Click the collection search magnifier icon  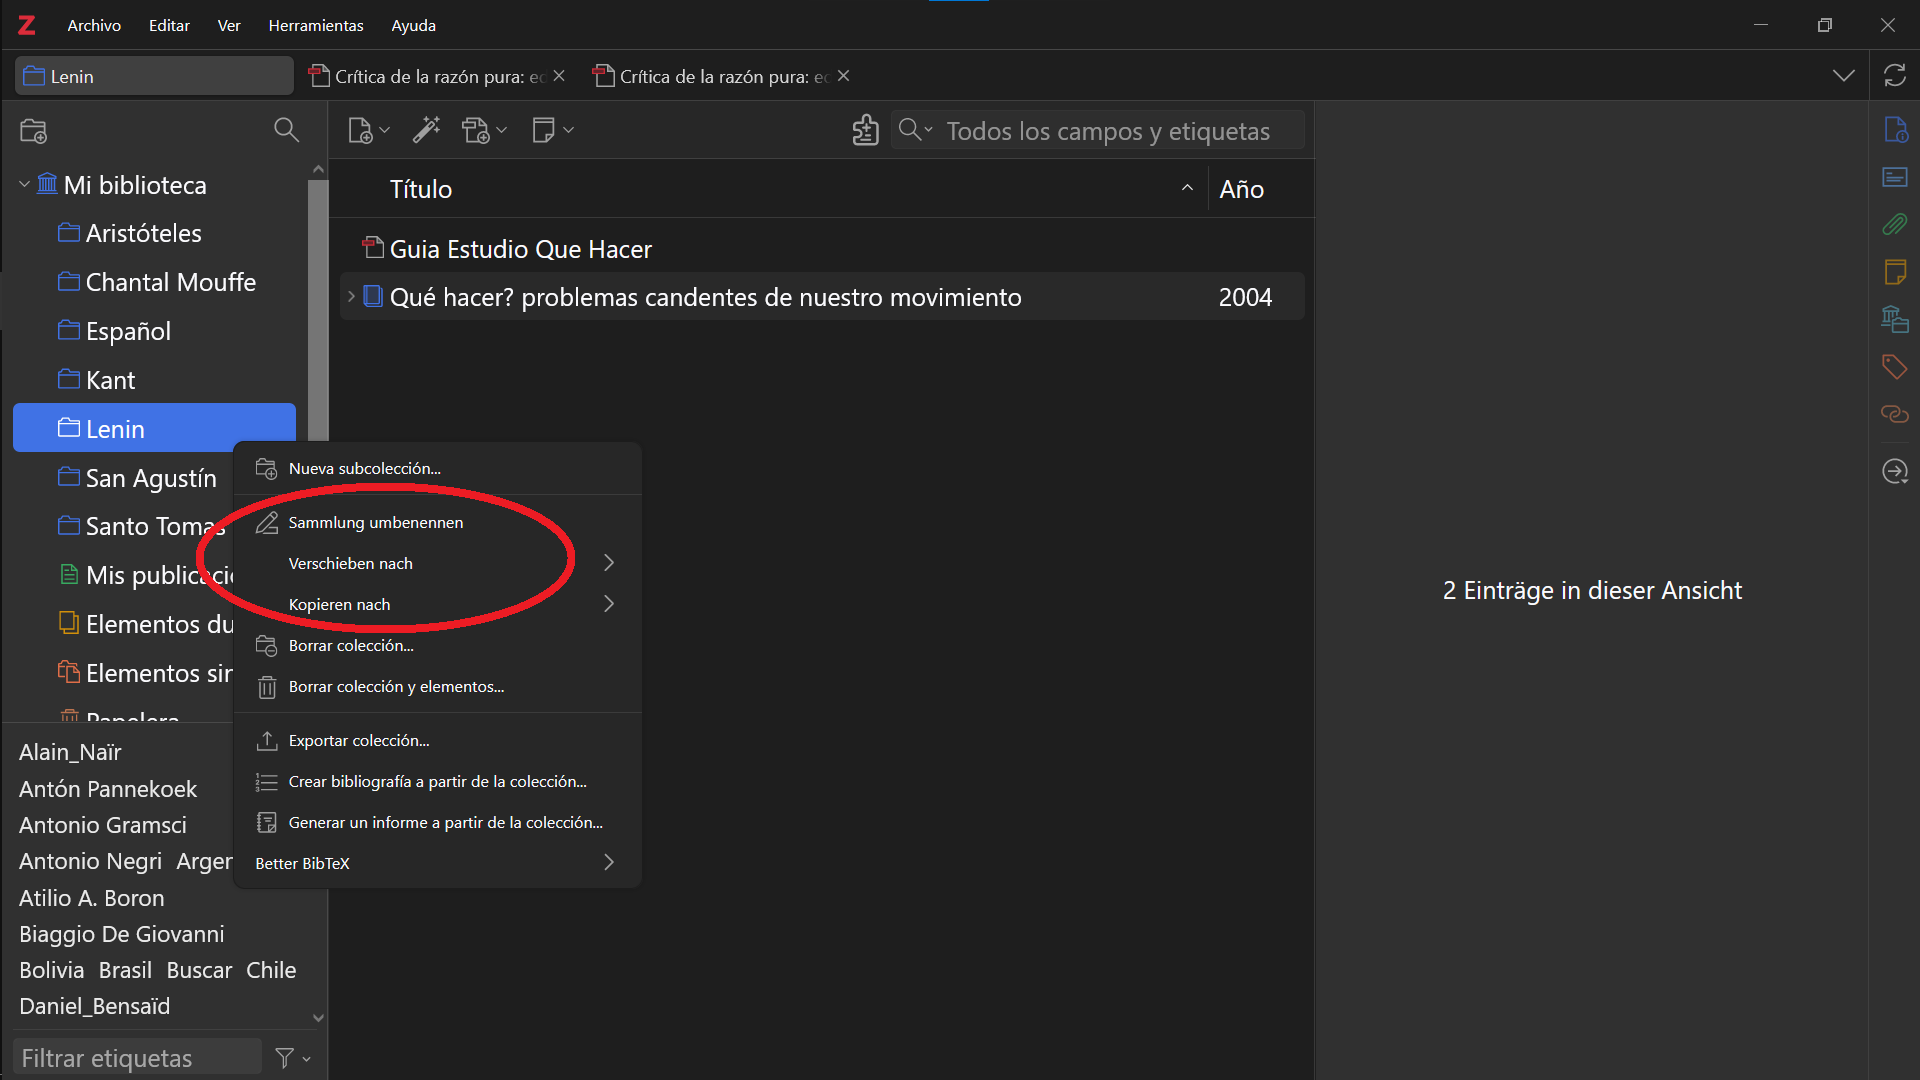coord(286,130)
